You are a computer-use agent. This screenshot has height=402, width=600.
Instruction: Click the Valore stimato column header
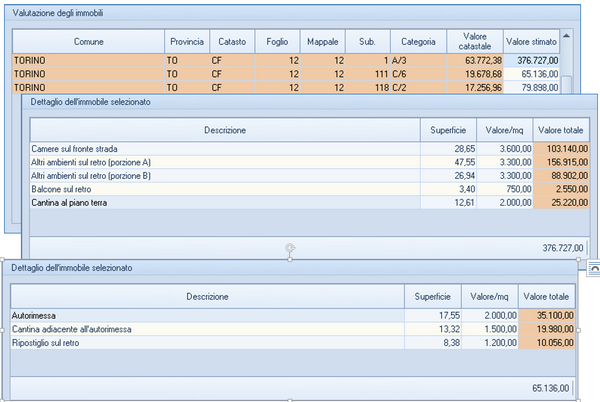tap(530, 41)
